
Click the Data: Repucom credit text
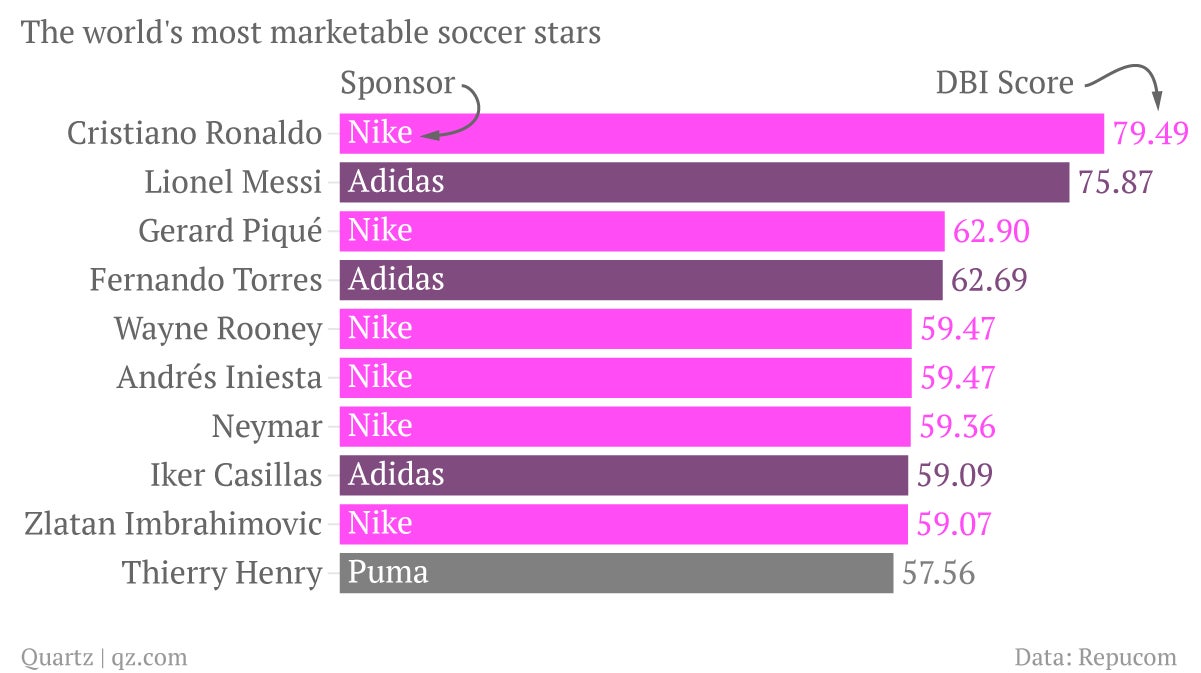(1096, 657)
